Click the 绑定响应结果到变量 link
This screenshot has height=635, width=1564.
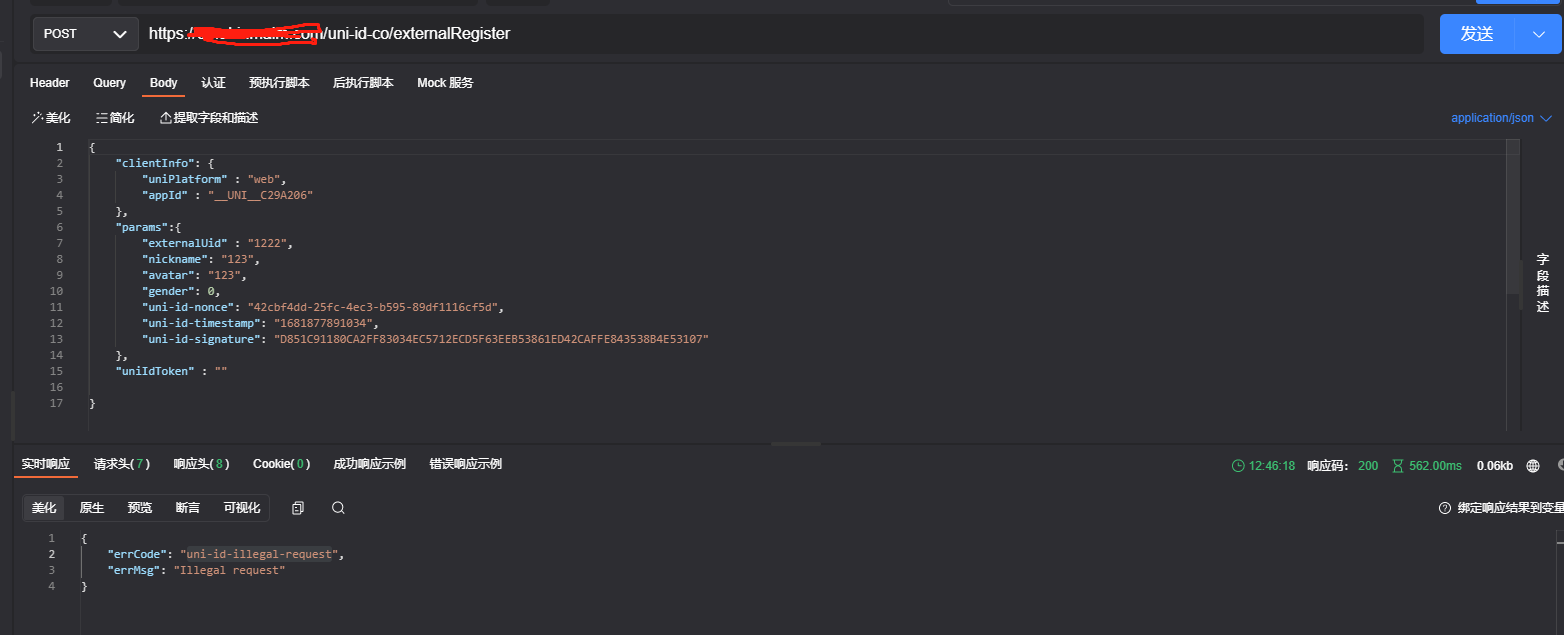[1510, 508]
